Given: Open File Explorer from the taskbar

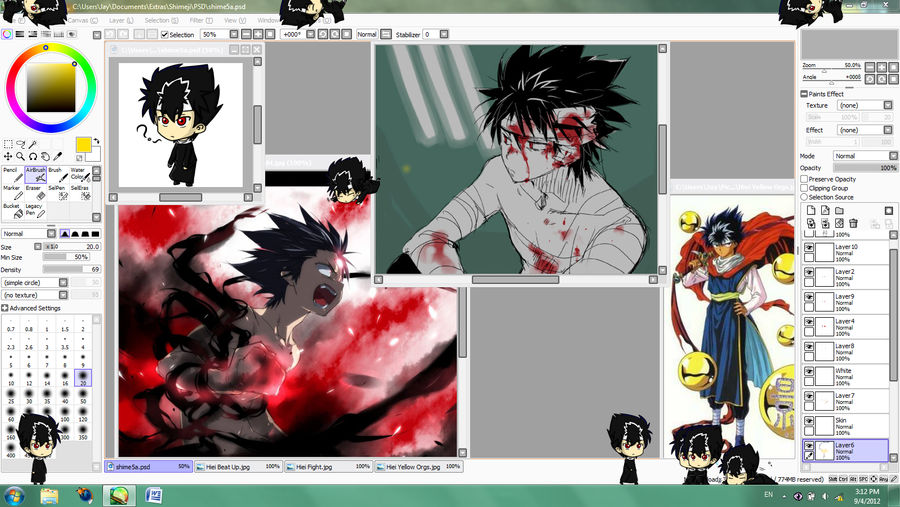Looking at the screenshot, I should point(49,496).
